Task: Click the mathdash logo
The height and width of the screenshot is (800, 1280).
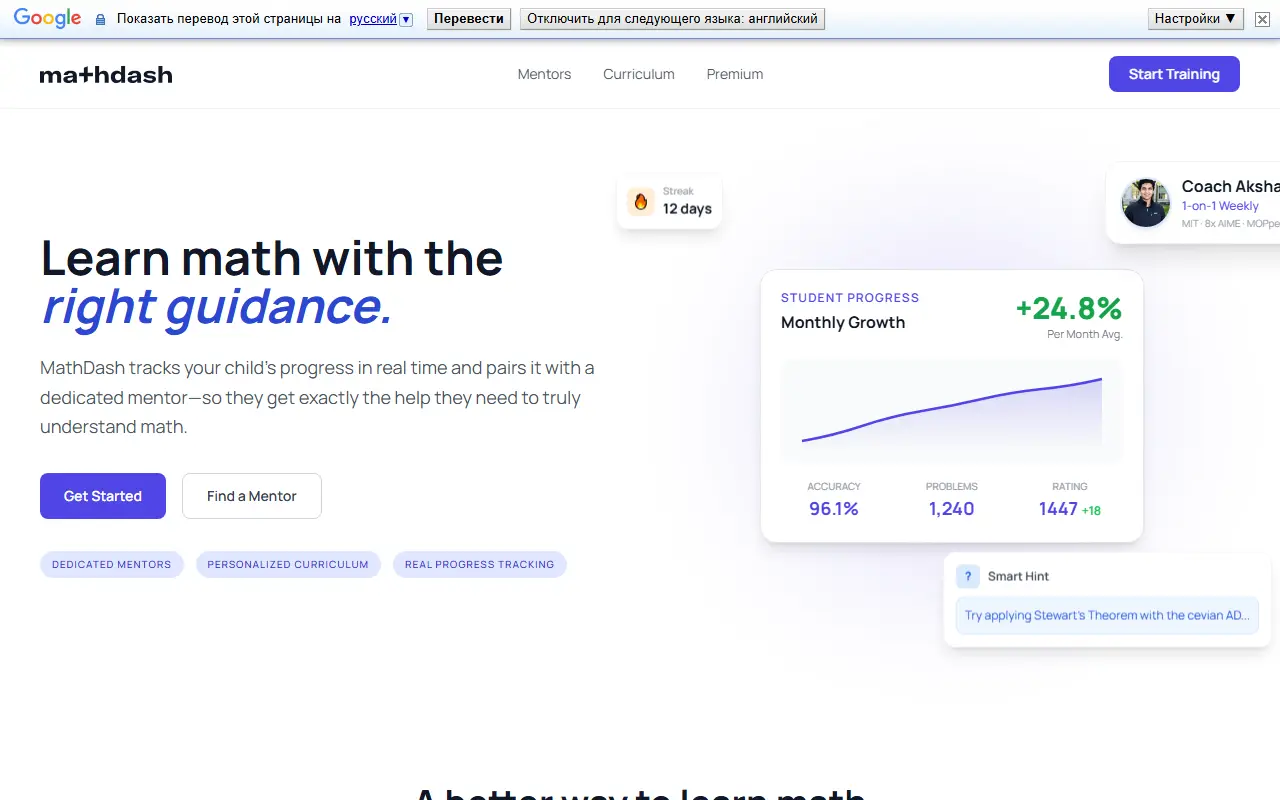Action: coord(106,74)
